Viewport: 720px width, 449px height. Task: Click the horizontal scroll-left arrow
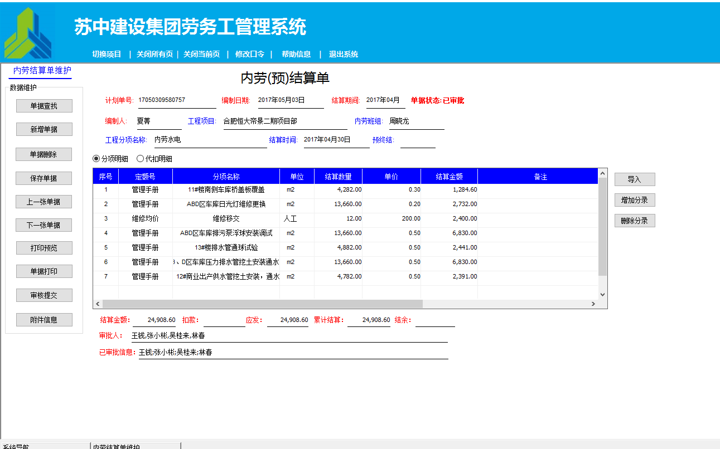(98, 304)
